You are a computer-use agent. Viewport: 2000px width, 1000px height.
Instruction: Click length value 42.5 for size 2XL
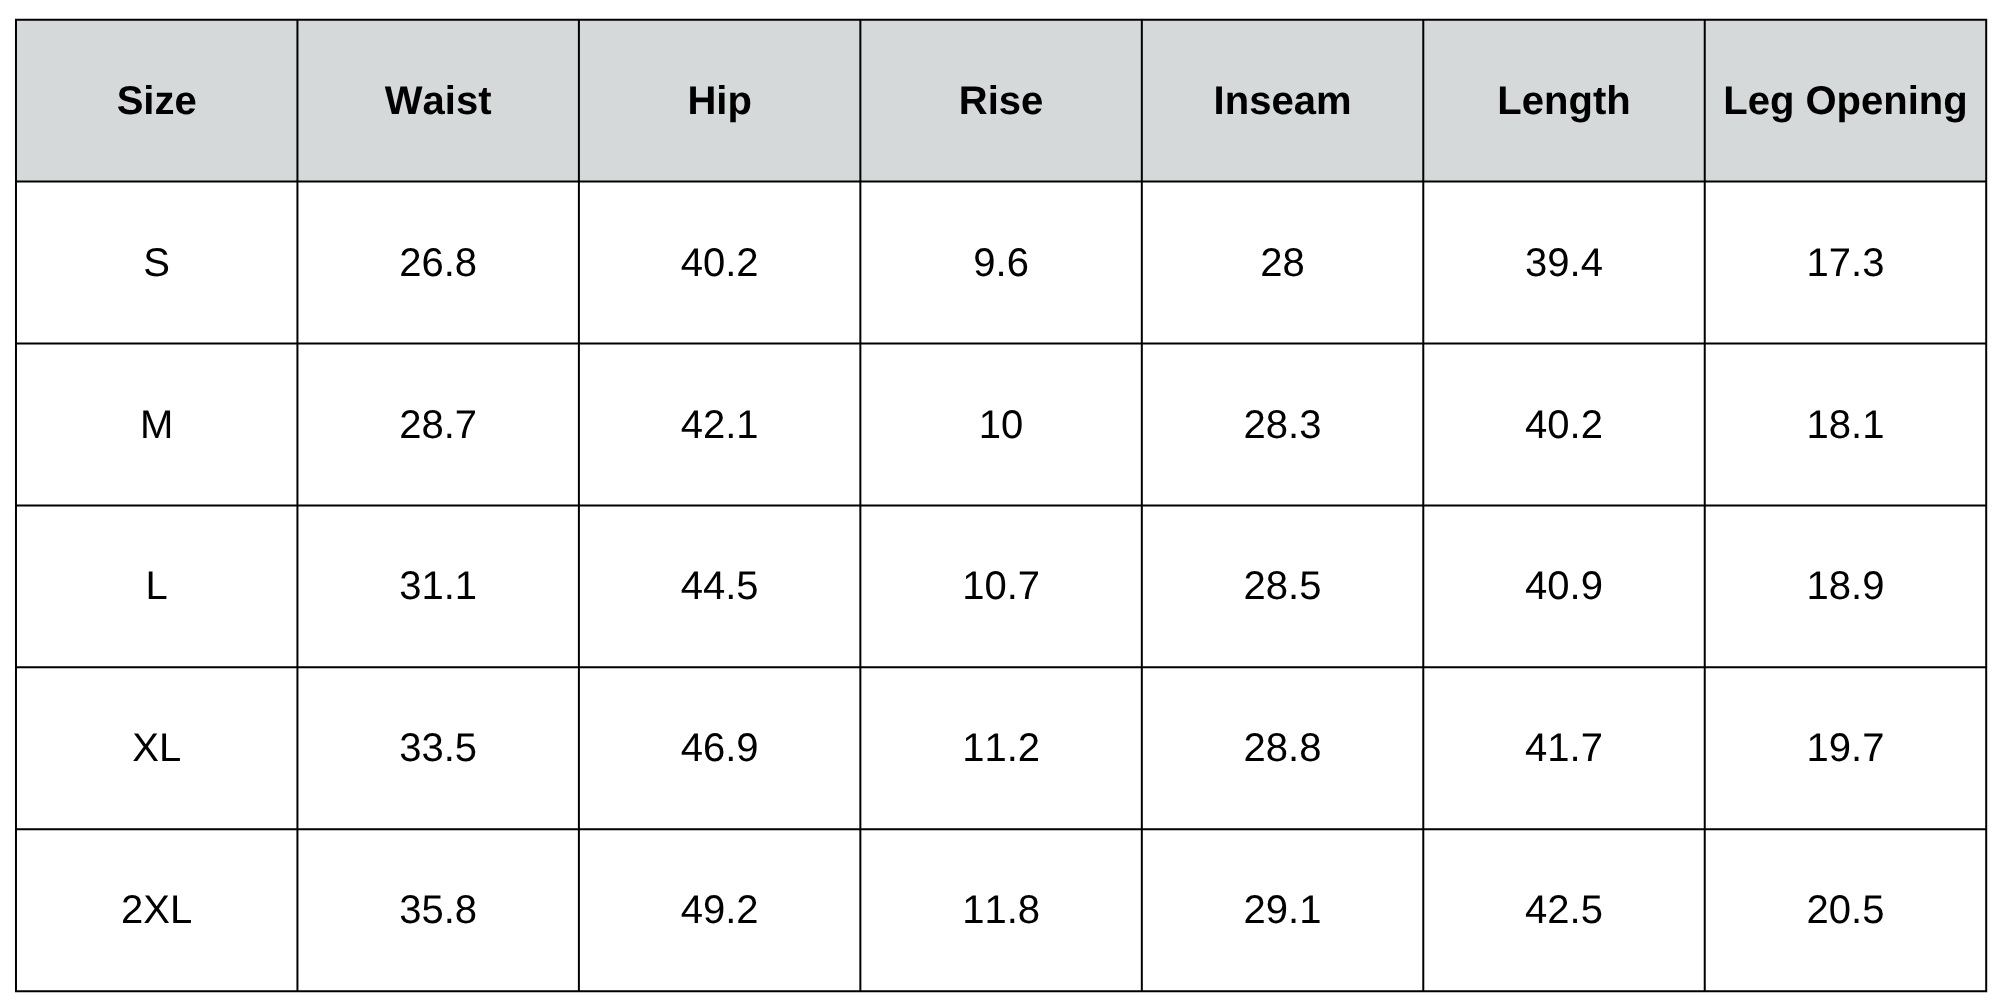[x=1563, y=910]
